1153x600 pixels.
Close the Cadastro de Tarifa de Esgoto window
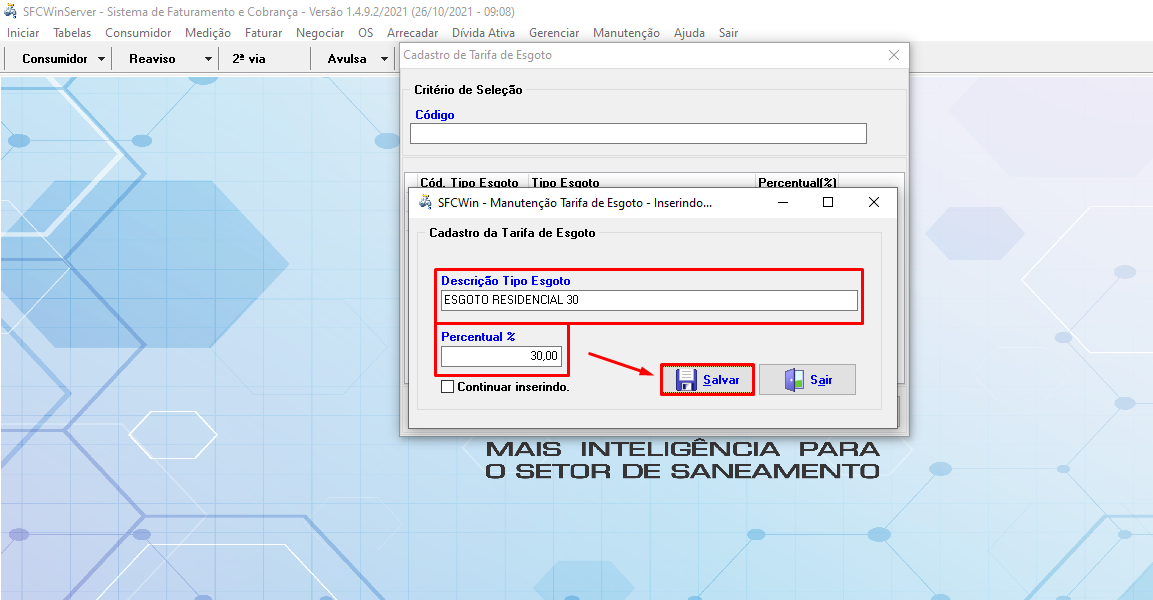point(893,56)
